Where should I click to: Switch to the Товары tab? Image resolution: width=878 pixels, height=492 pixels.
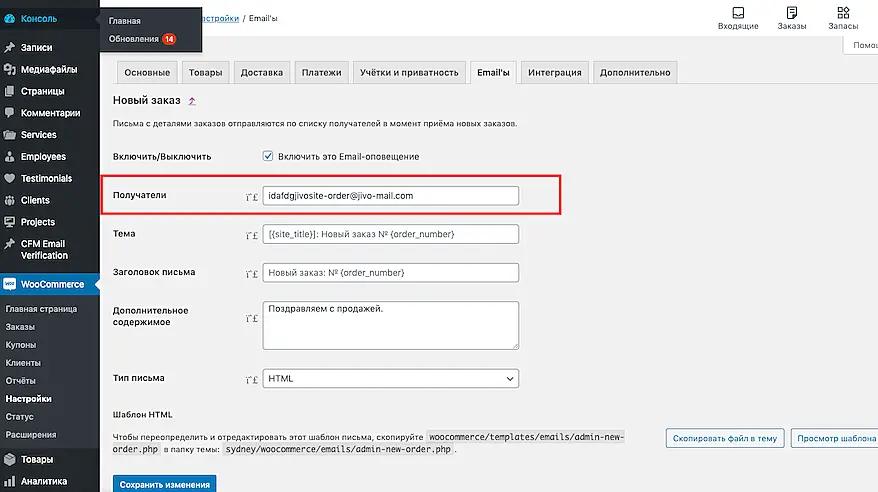[x=206, y=72]
